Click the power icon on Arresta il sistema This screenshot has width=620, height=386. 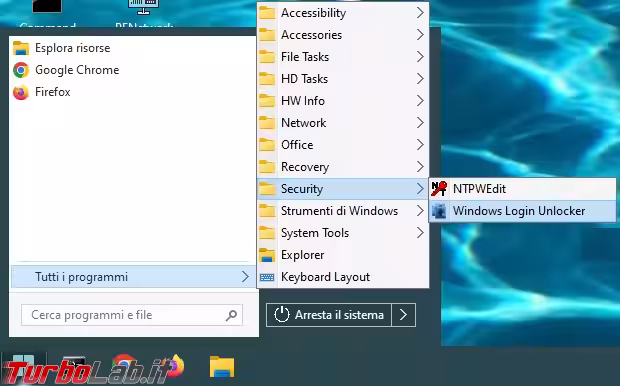pos(282,315)
